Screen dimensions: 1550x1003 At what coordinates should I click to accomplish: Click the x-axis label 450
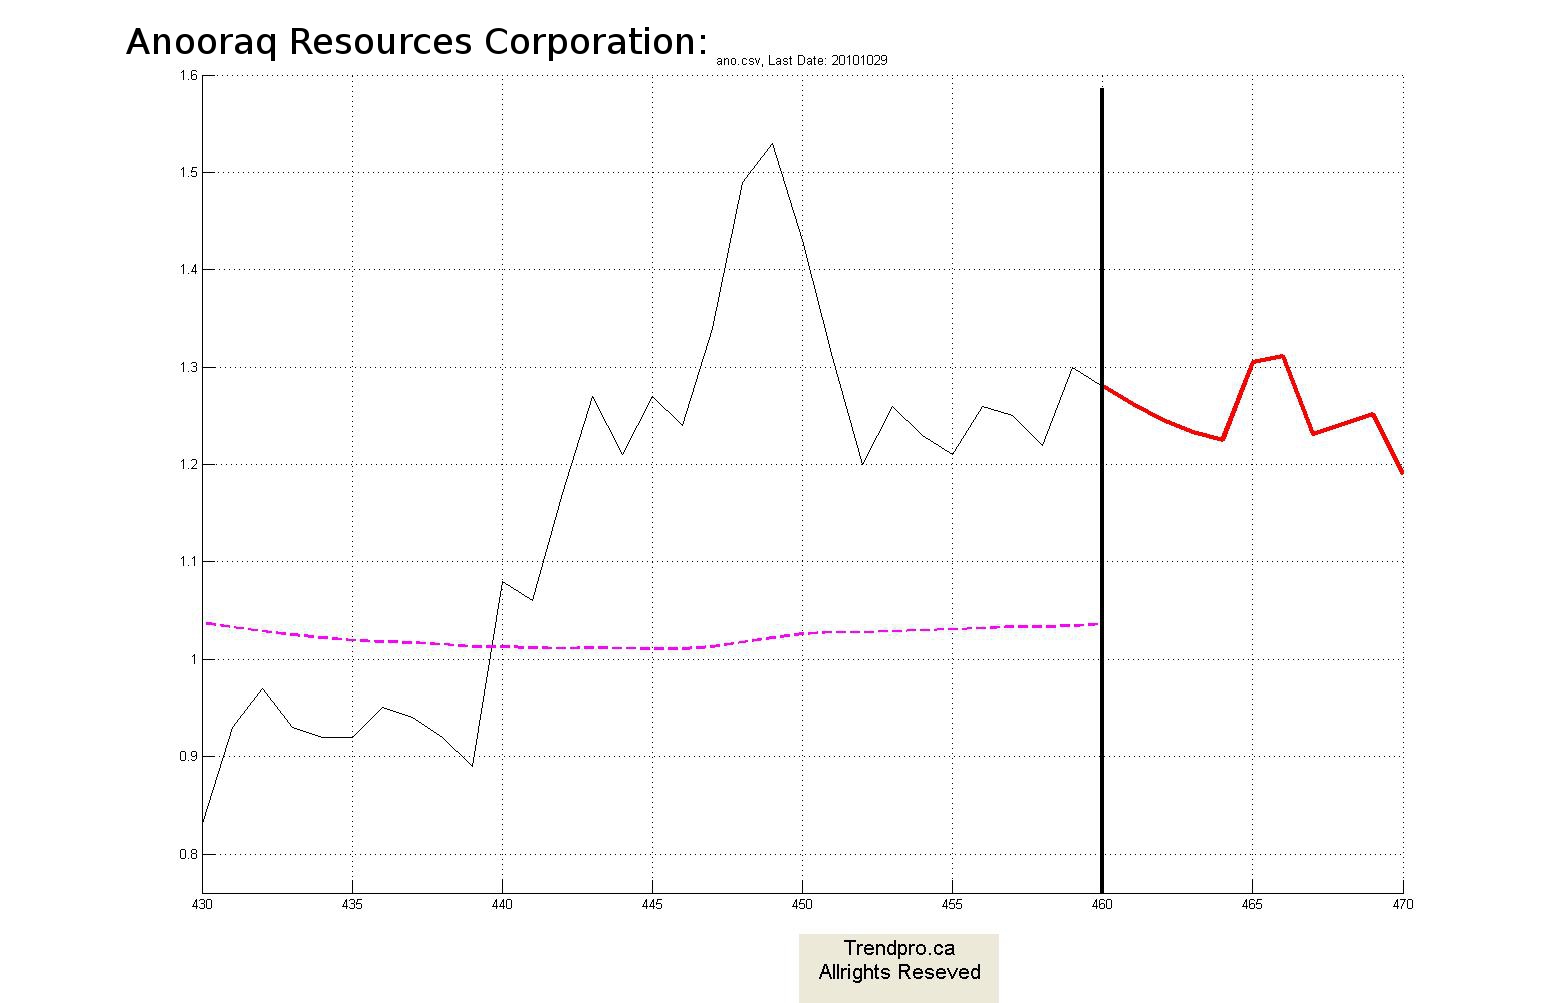coord(802,905)
